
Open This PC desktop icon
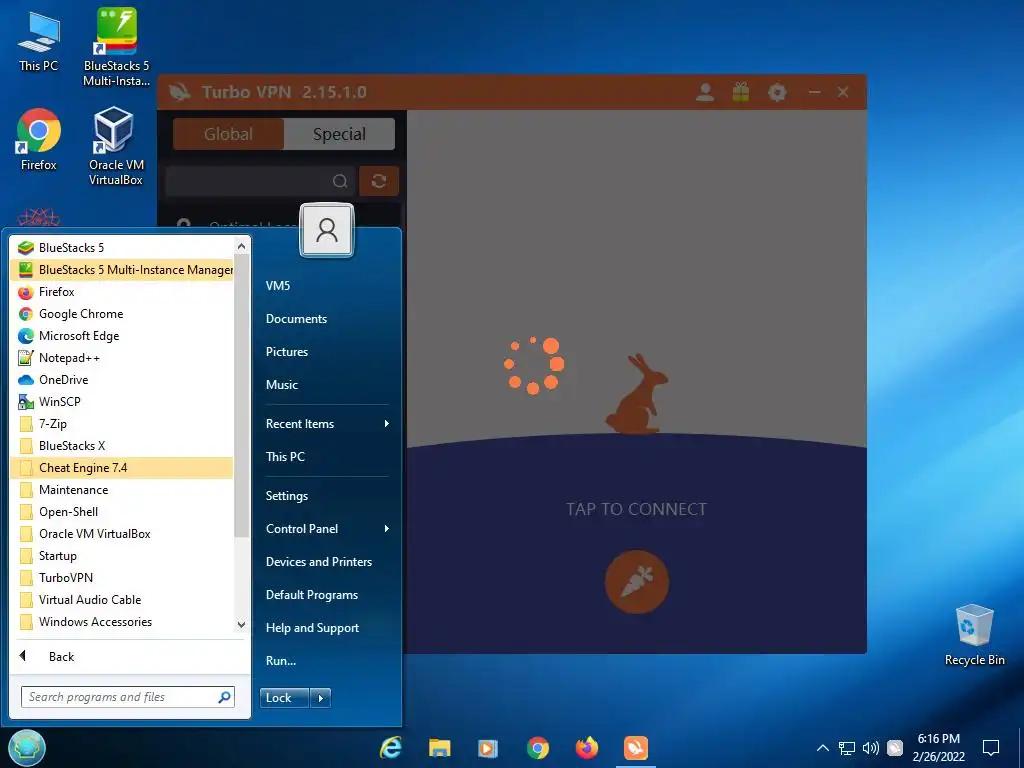tap(39, 42)
